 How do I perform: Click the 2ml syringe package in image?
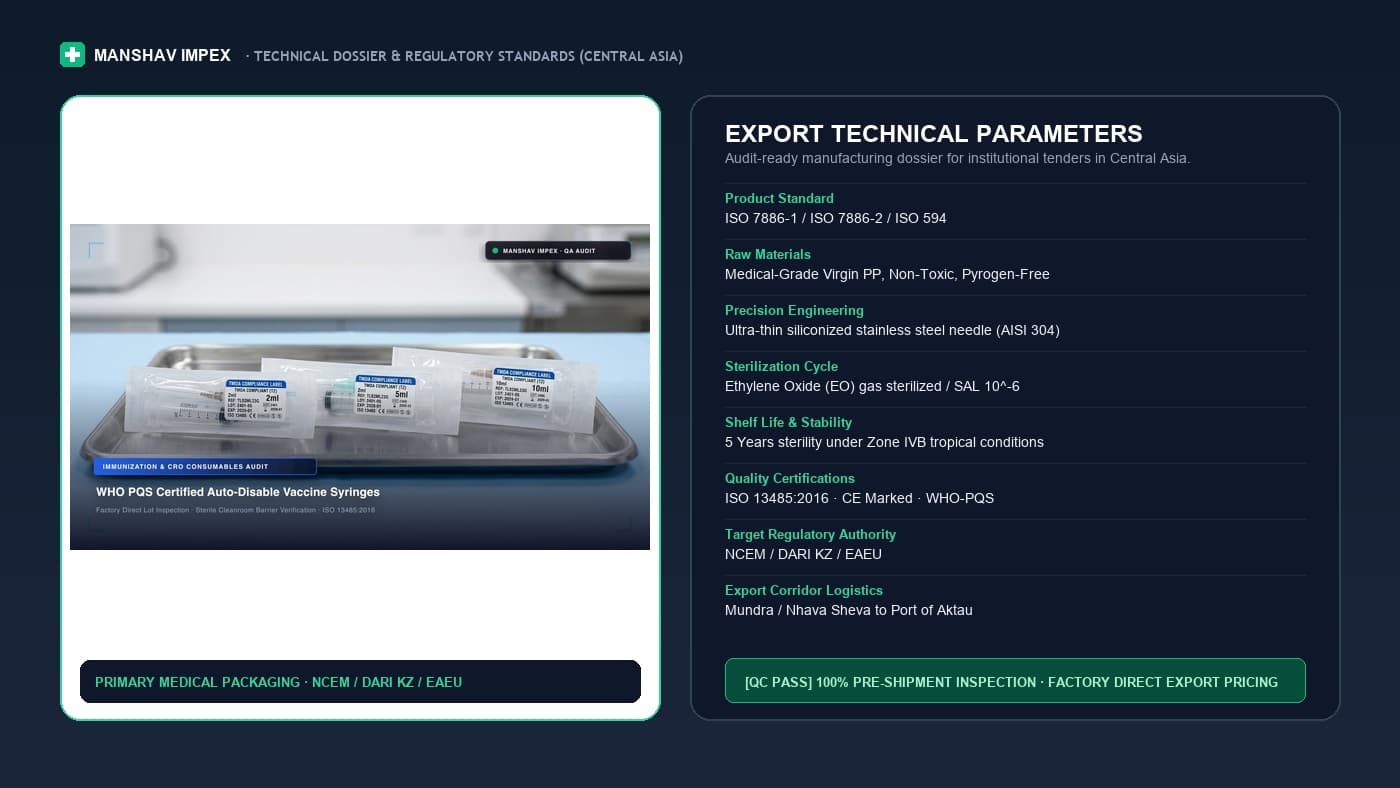pyautogui.click(x=222, y=402)
